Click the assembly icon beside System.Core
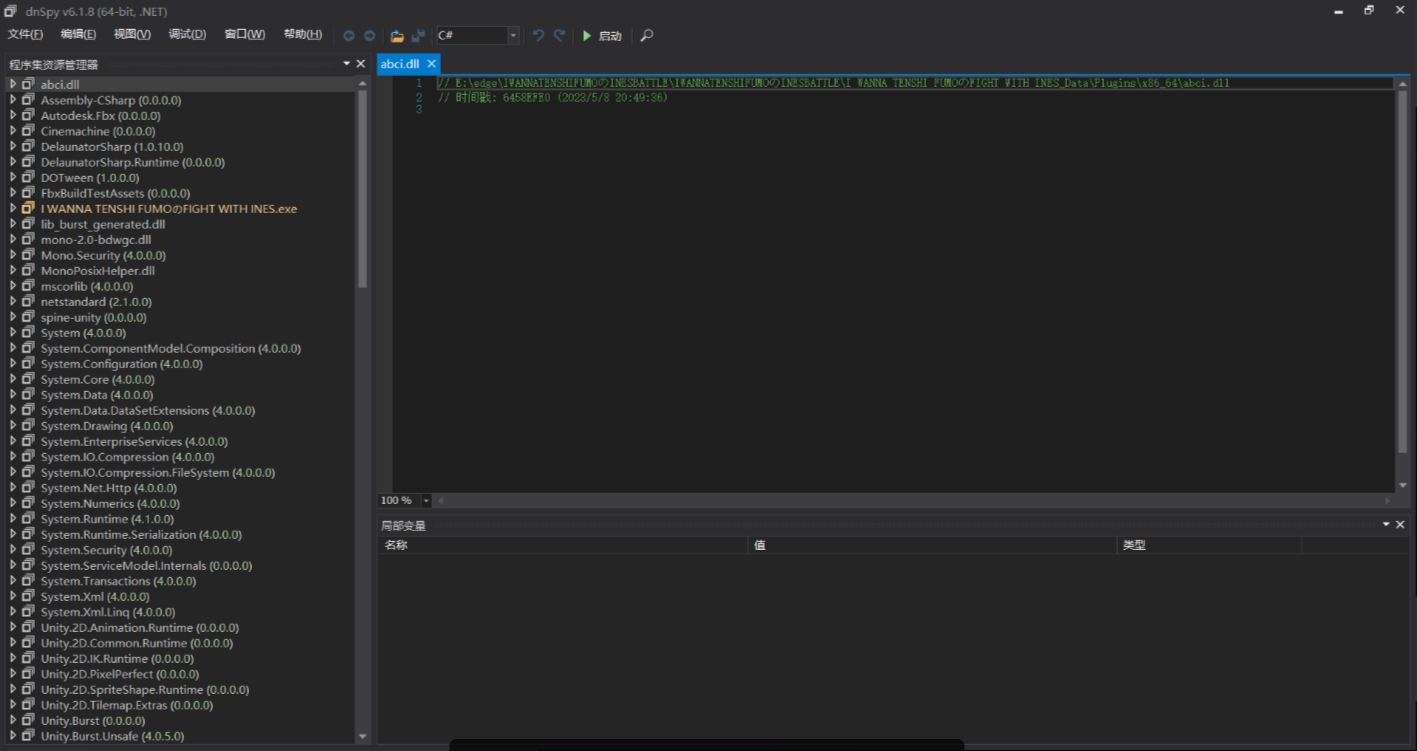This screenshot has height=751, width=1417. (x=28, y=379)
